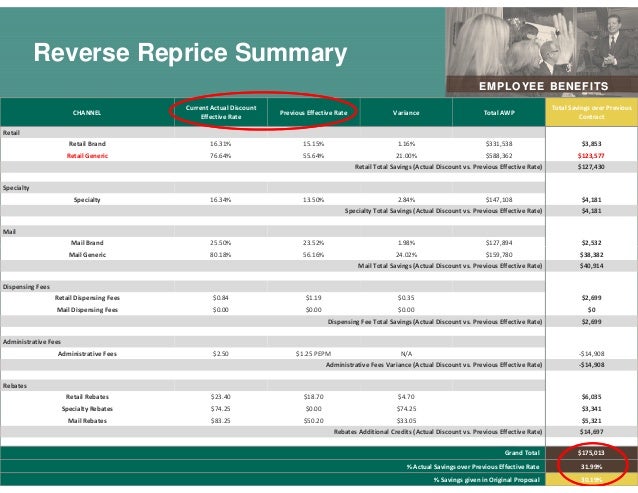Click Mail Generic current rate 80.18%
Viewport: 638px width, 493px height.
click(221, 255)
